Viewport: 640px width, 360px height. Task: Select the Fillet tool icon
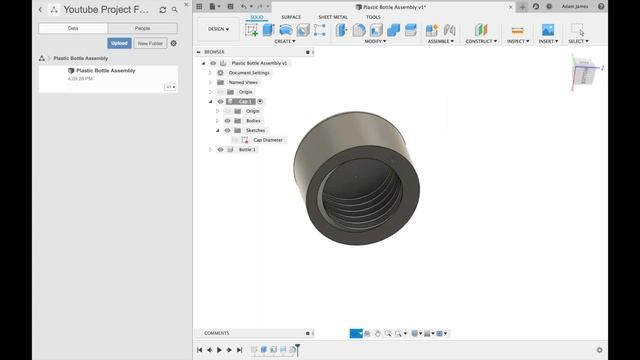pyautogui.click(x=359, y=30)
